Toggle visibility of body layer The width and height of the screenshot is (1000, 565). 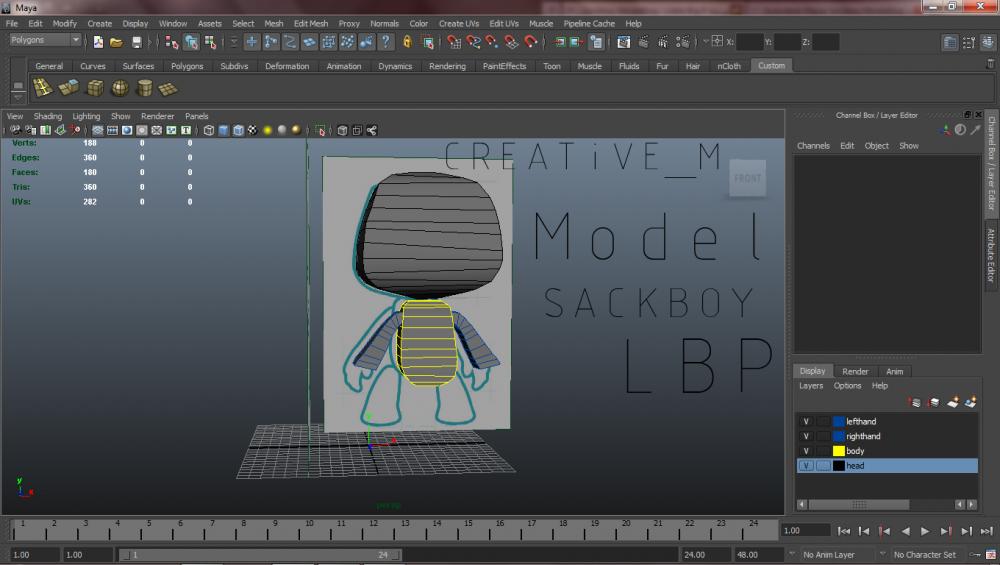(806, 450)
